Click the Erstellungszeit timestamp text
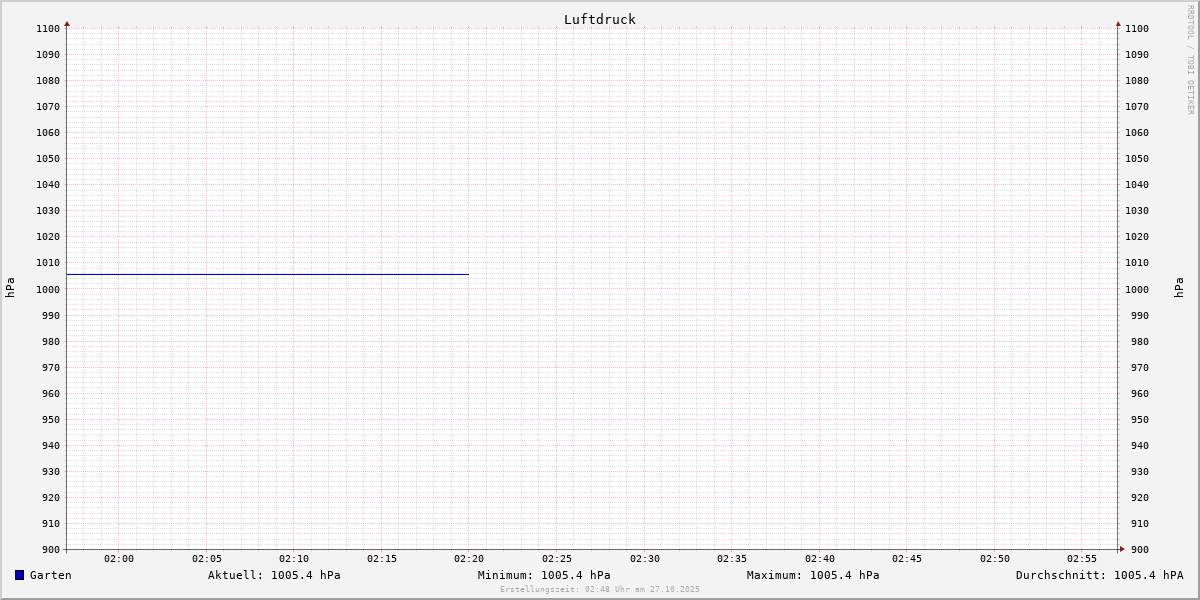The height and width of the screenshot is (600, 1200). pos(600,590)
